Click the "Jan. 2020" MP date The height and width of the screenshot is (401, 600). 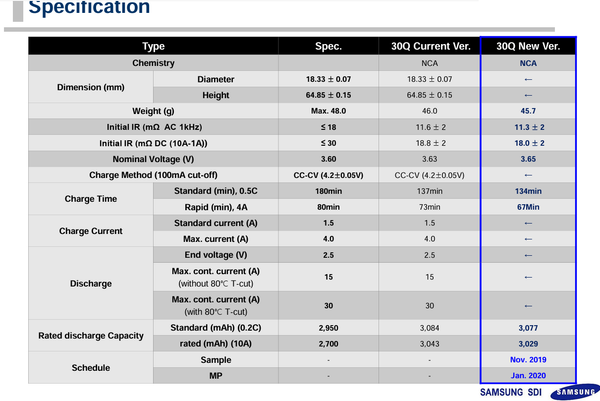click(x=528, y=376)
